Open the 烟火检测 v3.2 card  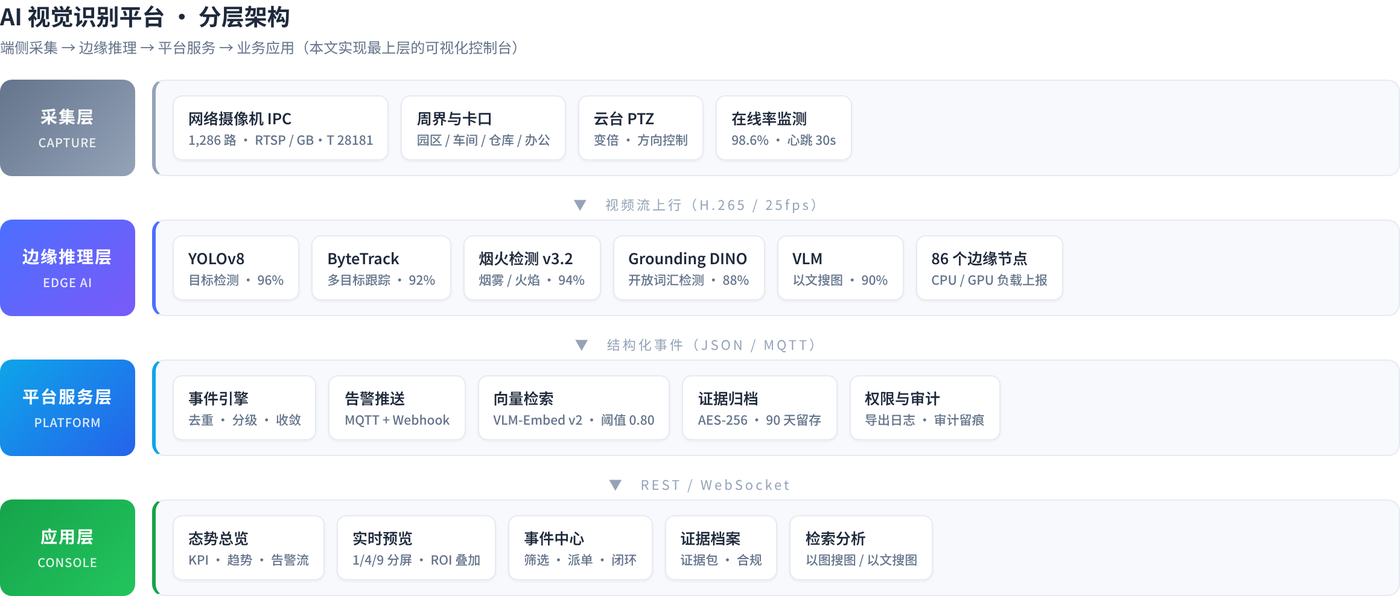point(532,268)
